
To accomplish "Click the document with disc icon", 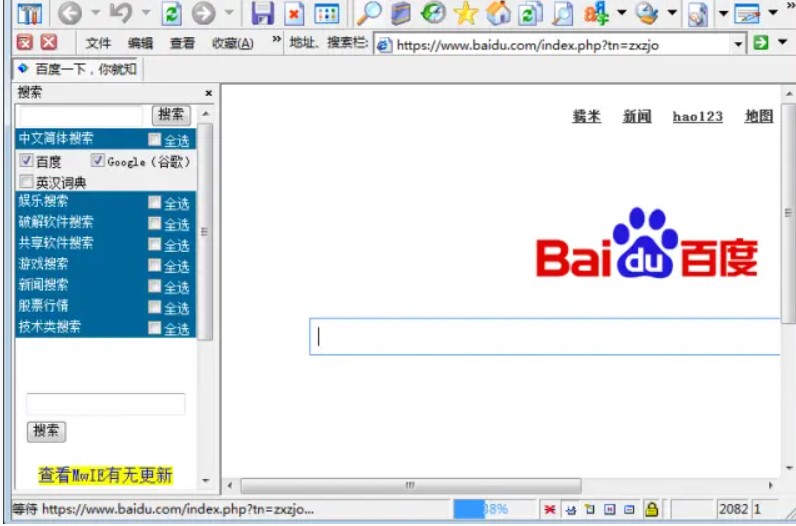I will 698,14.
